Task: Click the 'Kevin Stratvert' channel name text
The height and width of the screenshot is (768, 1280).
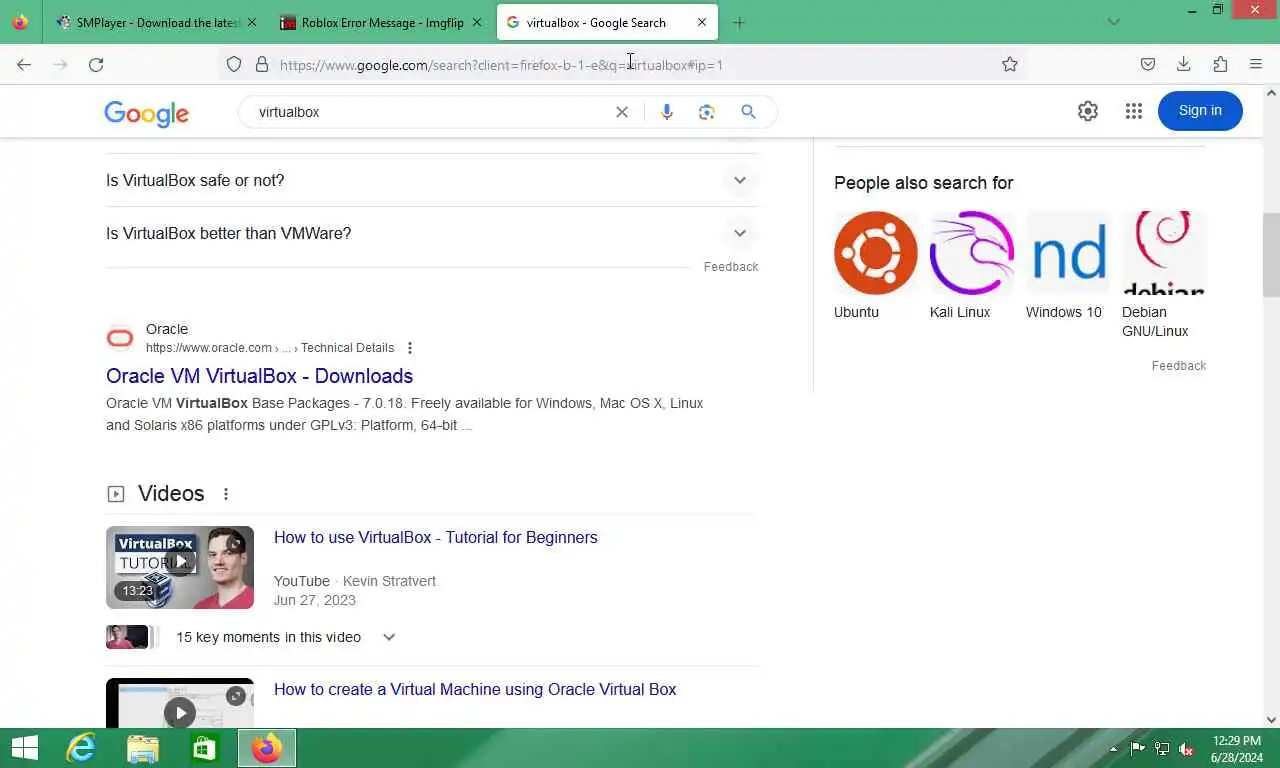Action: point(389,581)
